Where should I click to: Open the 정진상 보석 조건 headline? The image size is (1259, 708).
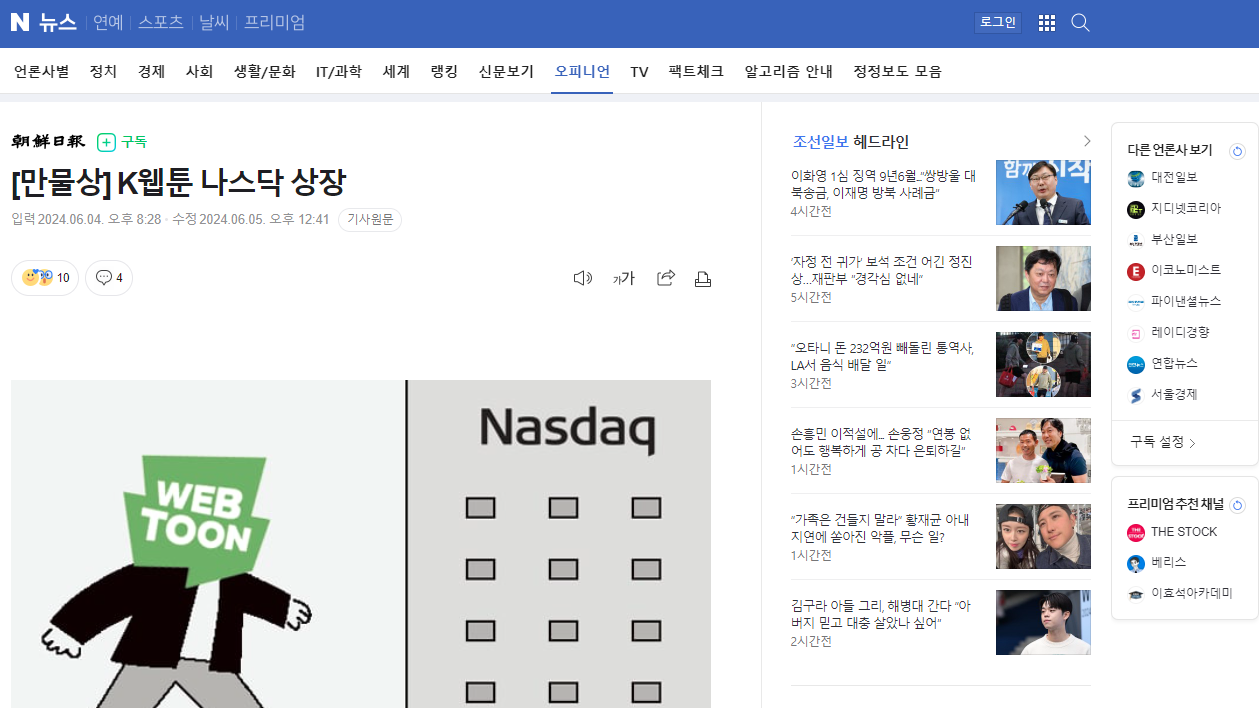(882, 270)
